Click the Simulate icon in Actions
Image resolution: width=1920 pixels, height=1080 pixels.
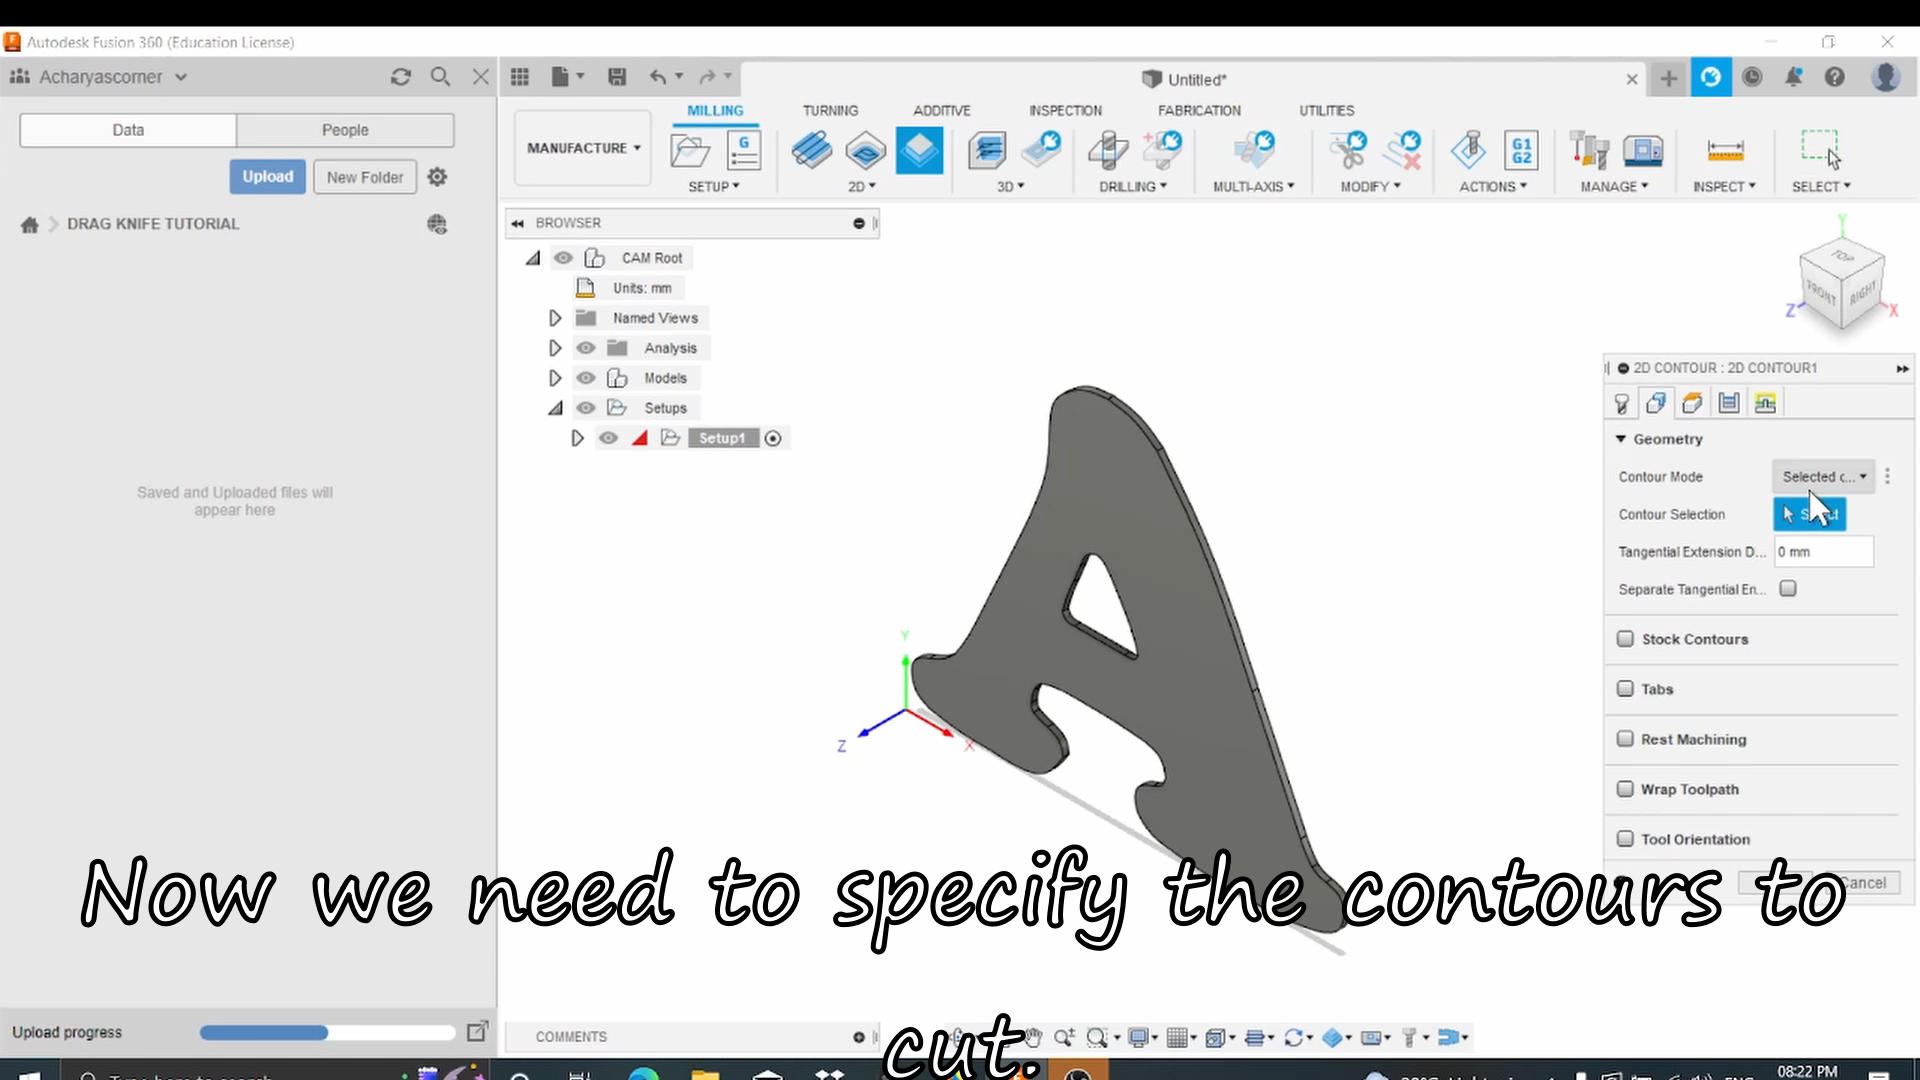1468,151
